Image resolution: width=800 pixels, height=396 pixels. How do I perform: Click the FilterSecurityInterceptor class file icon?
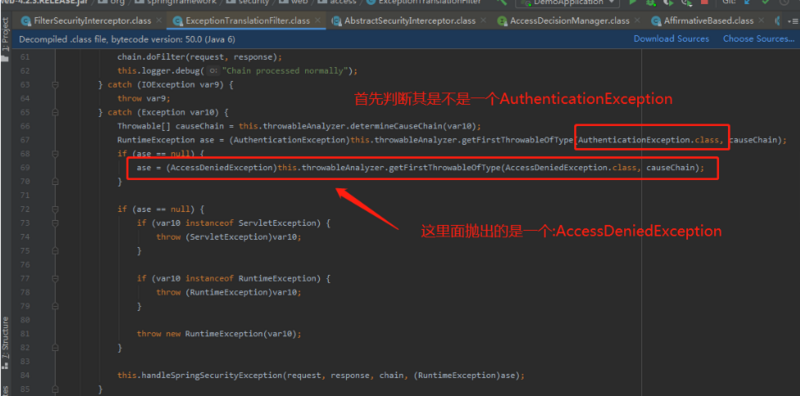coord(26,21)
